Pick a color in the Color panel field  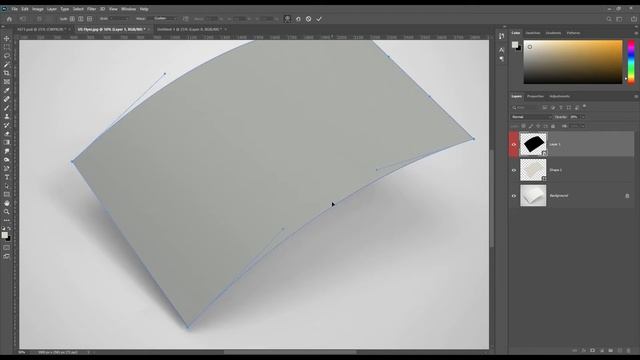573,62
